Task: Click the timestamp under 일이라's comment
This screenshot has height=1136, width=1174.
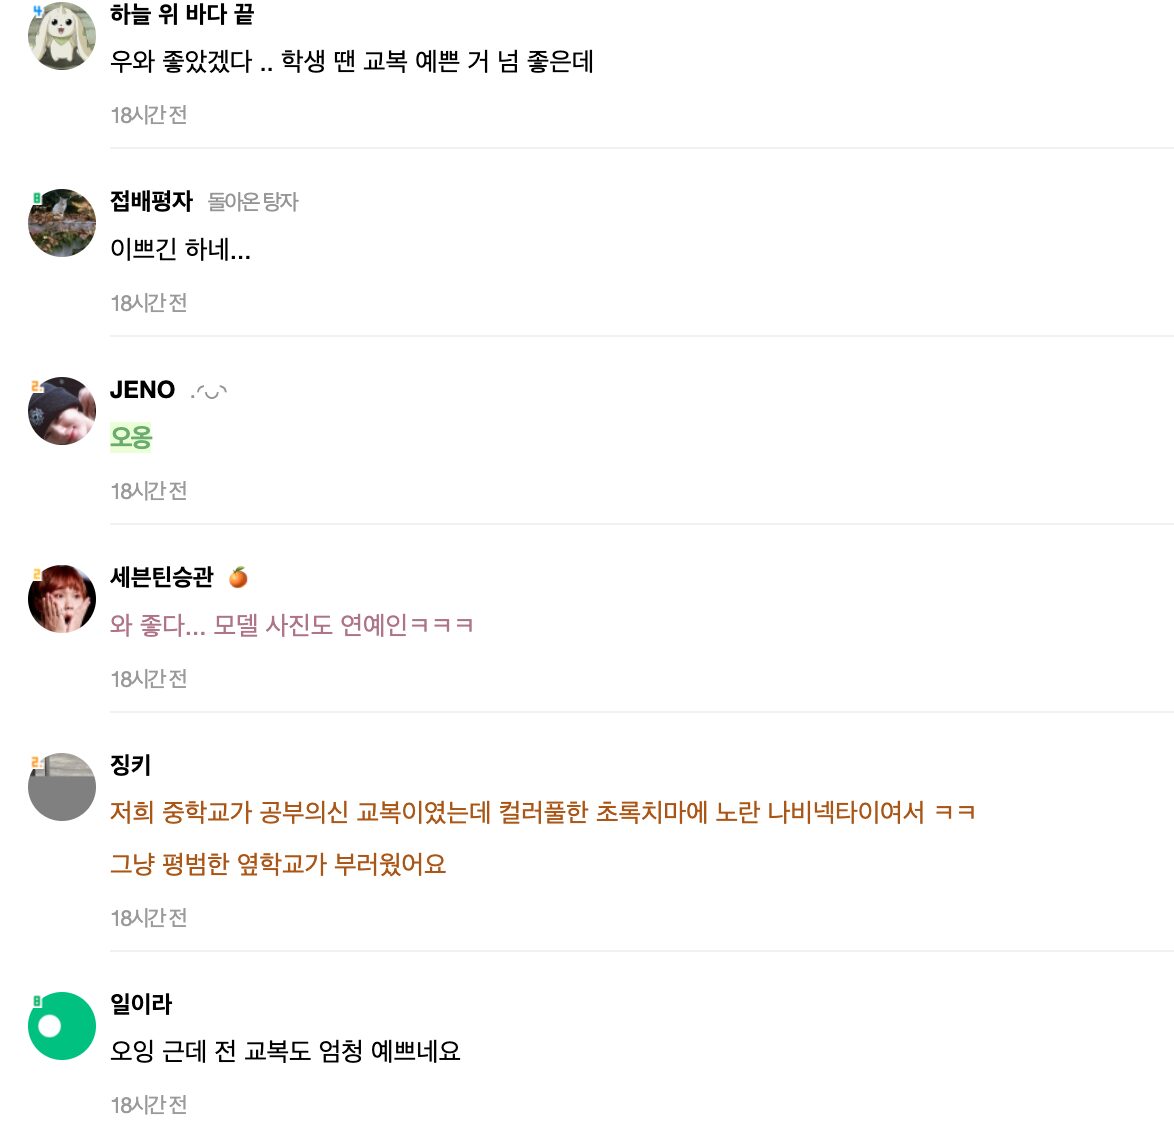Action: click(149, 1105)
